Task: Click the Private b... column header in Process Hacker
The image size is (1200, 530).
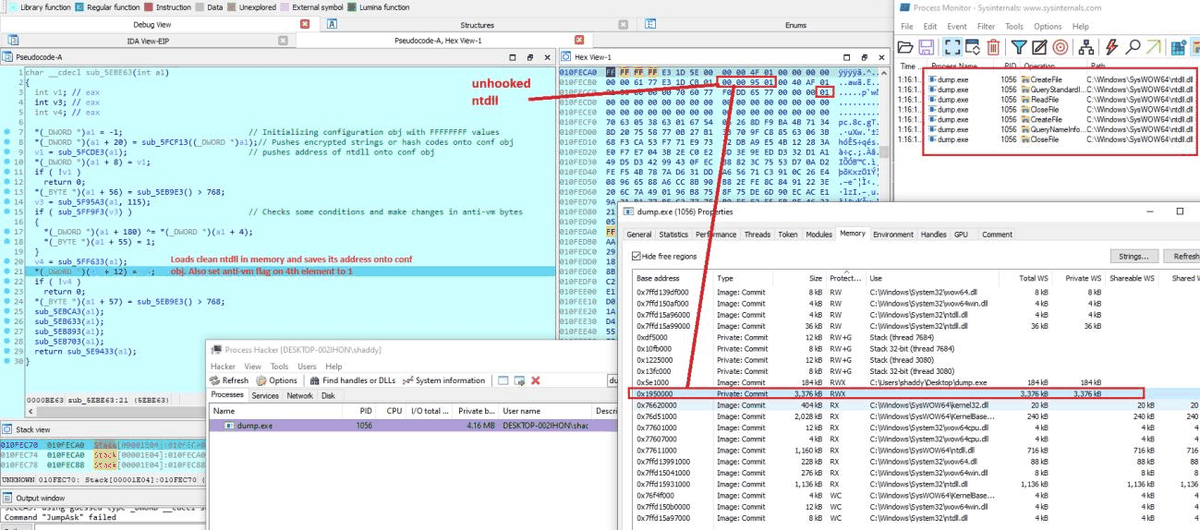Action: click(x=476, y=411)
